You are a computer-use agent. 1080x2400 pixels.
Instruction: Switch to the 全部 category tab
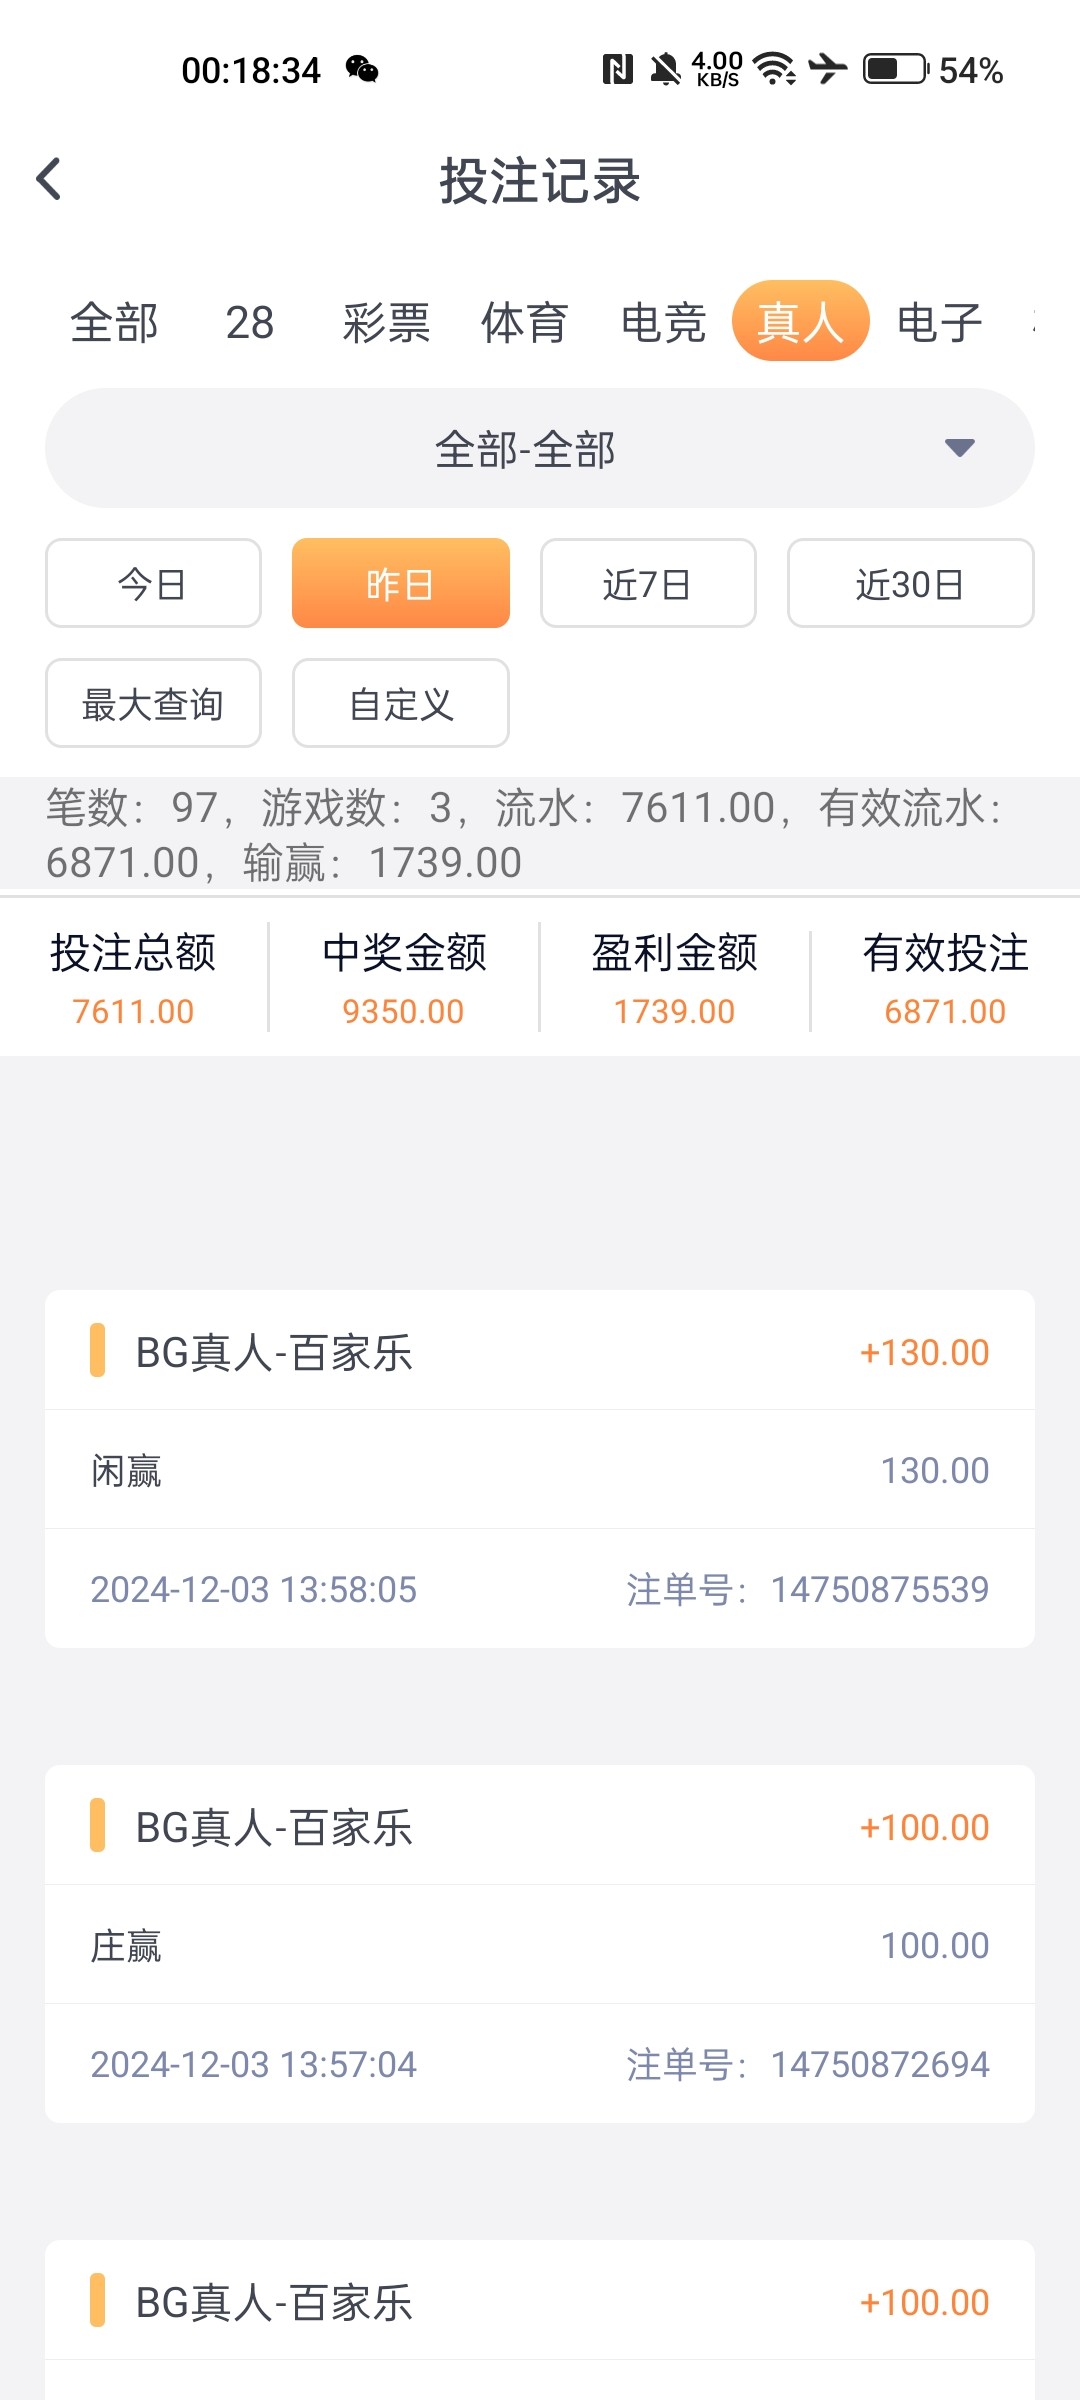tap(114, 323)
